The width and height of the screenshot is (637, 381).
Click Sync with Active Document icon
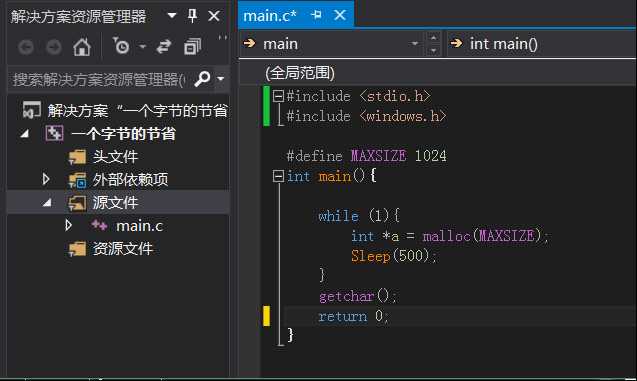pos(164,47)
